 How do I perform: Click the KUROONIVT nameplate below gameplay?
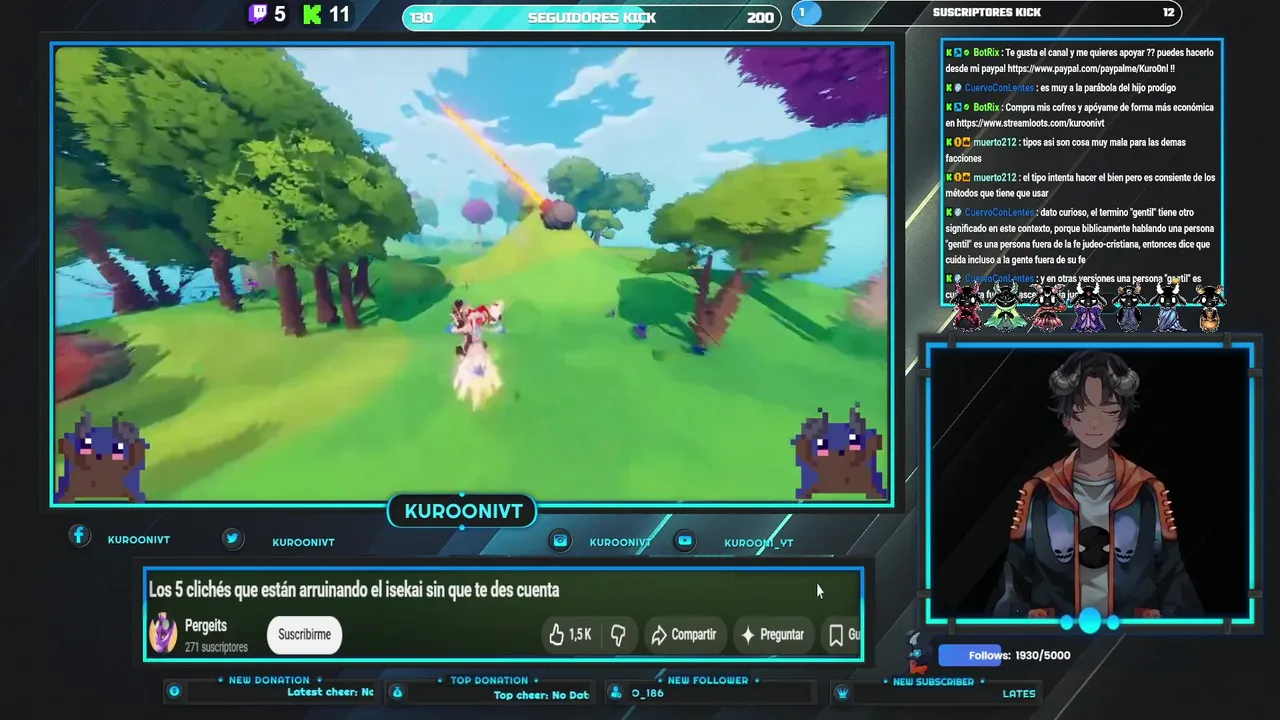[463, 511]
